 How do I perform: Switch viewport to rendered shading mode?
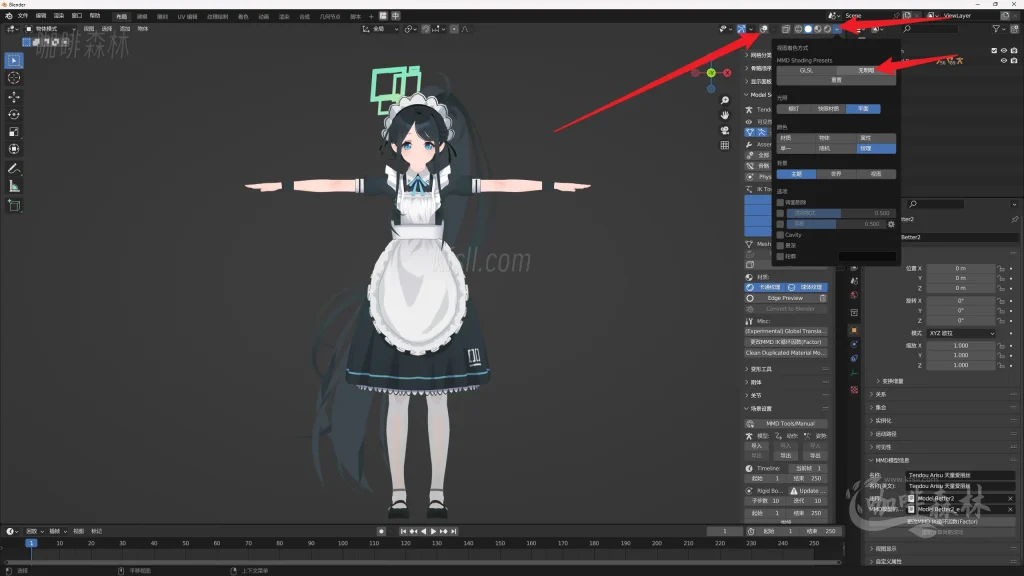point(827,29)
